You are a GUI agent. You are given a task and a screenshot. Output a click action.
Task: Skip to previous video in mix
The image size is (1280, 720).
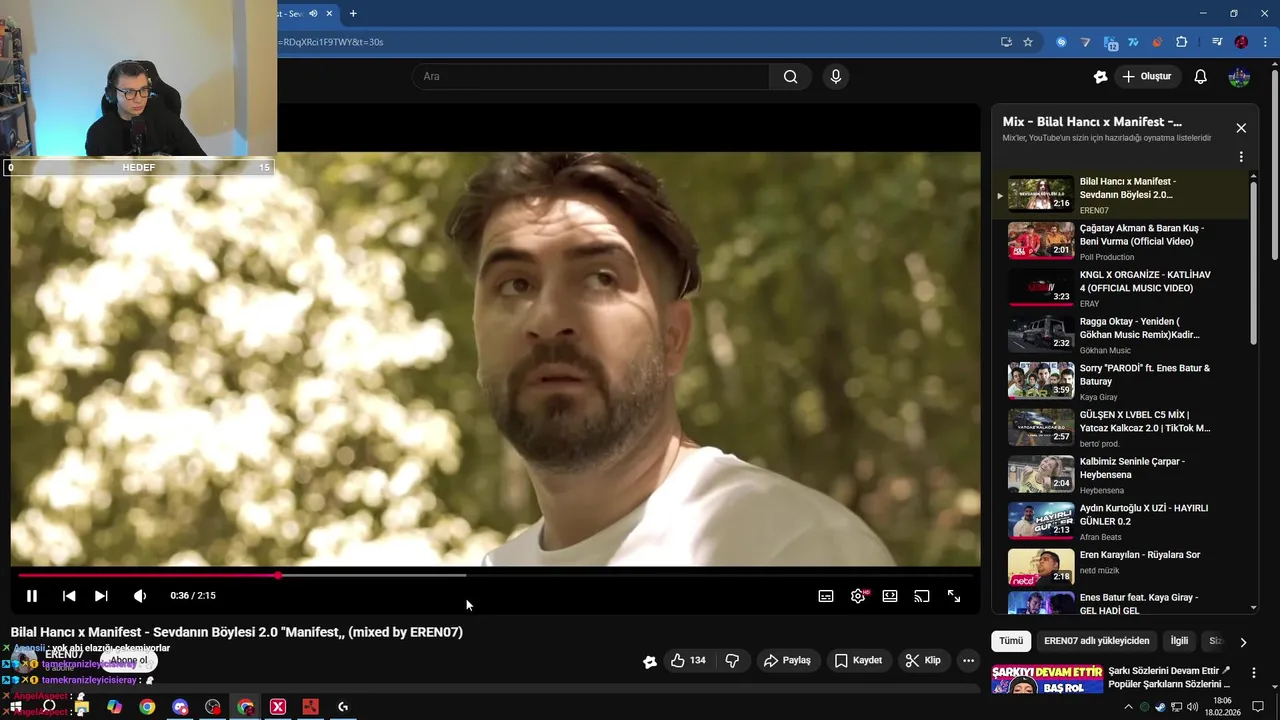tap(69, 596)
